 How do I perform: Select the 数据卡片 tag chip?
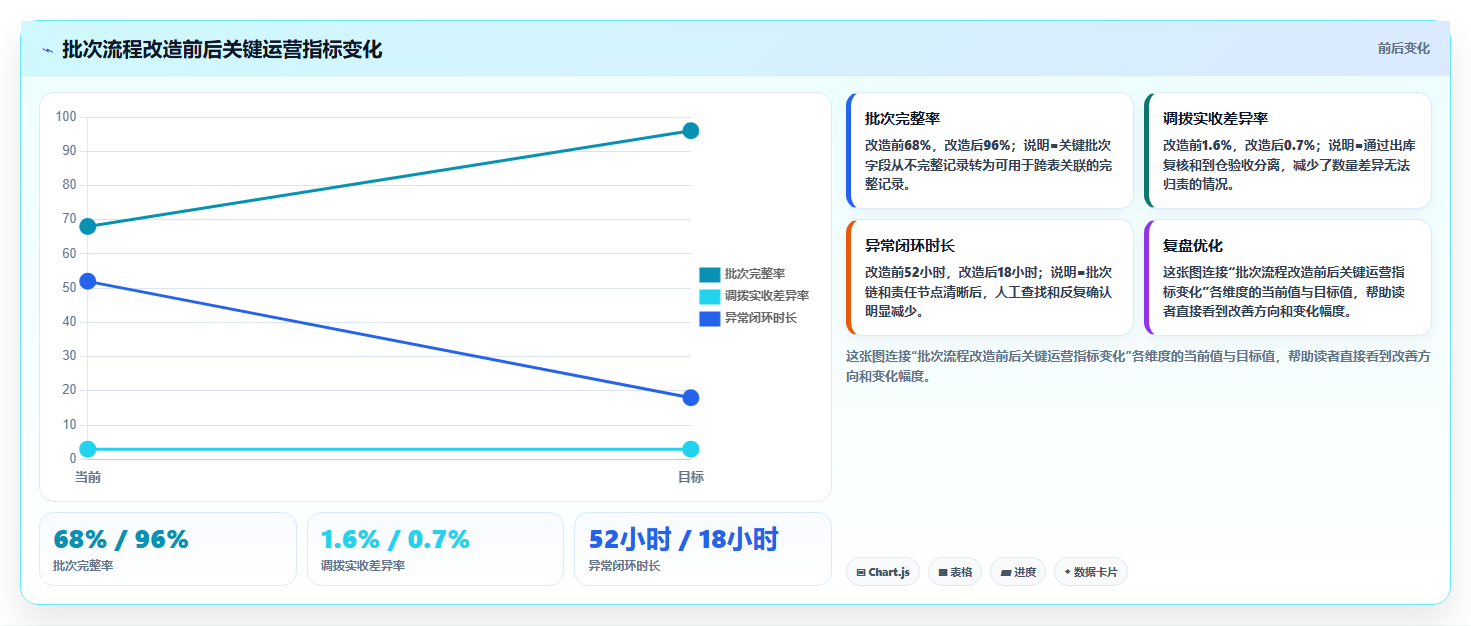click(x=1091, y=572)
